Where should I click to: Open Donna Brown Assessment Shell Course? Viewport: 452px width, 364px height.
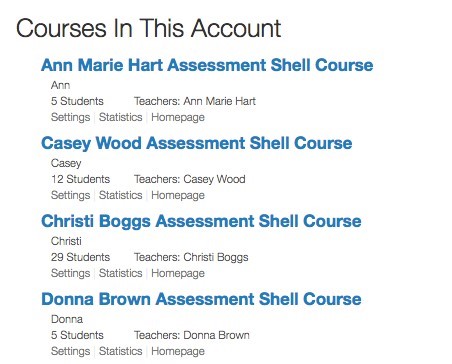tap(201, 299)
